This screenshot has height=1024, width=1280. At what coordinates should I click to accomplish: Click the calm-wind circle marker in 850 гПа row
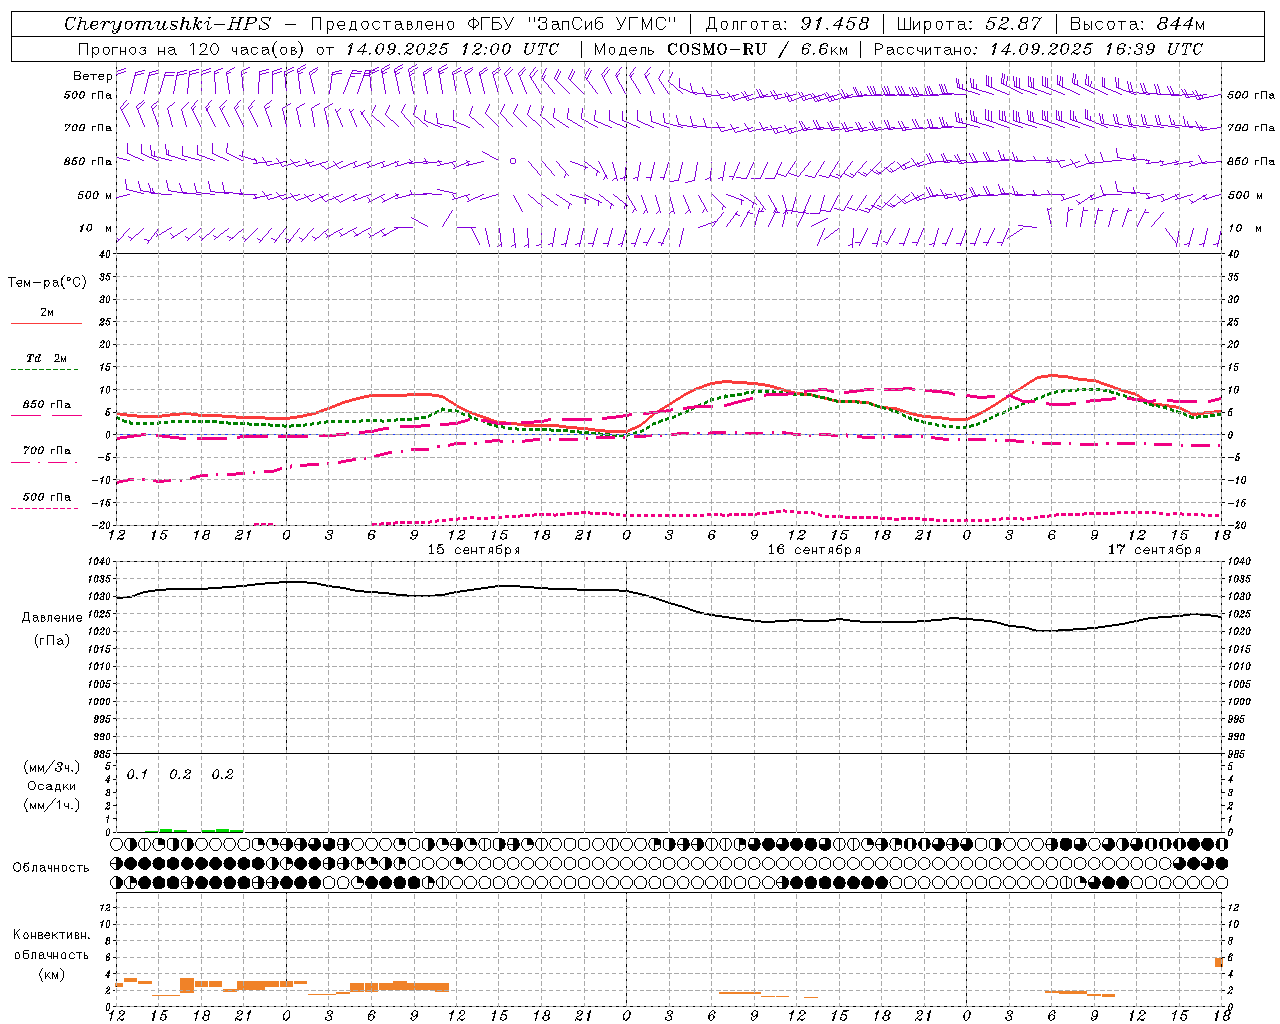pos(513,160)
